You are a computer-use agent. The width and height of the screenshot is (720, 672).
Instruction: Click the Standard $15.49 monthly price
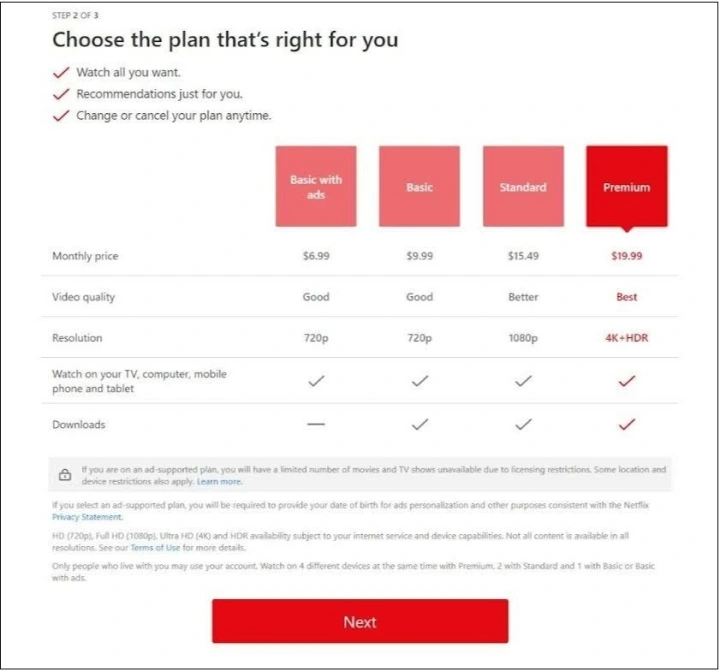(x=523, y=256)
